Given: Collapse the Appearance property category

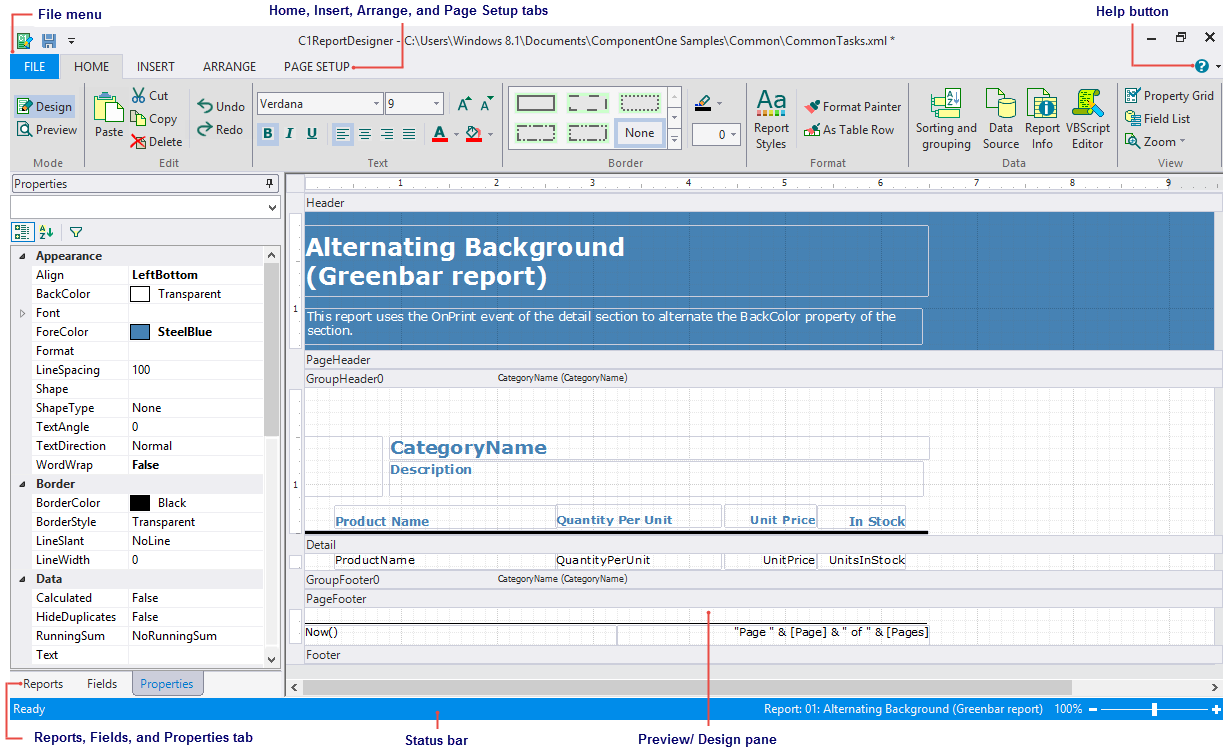Looking at the screenshot, I should click(23, 256).
